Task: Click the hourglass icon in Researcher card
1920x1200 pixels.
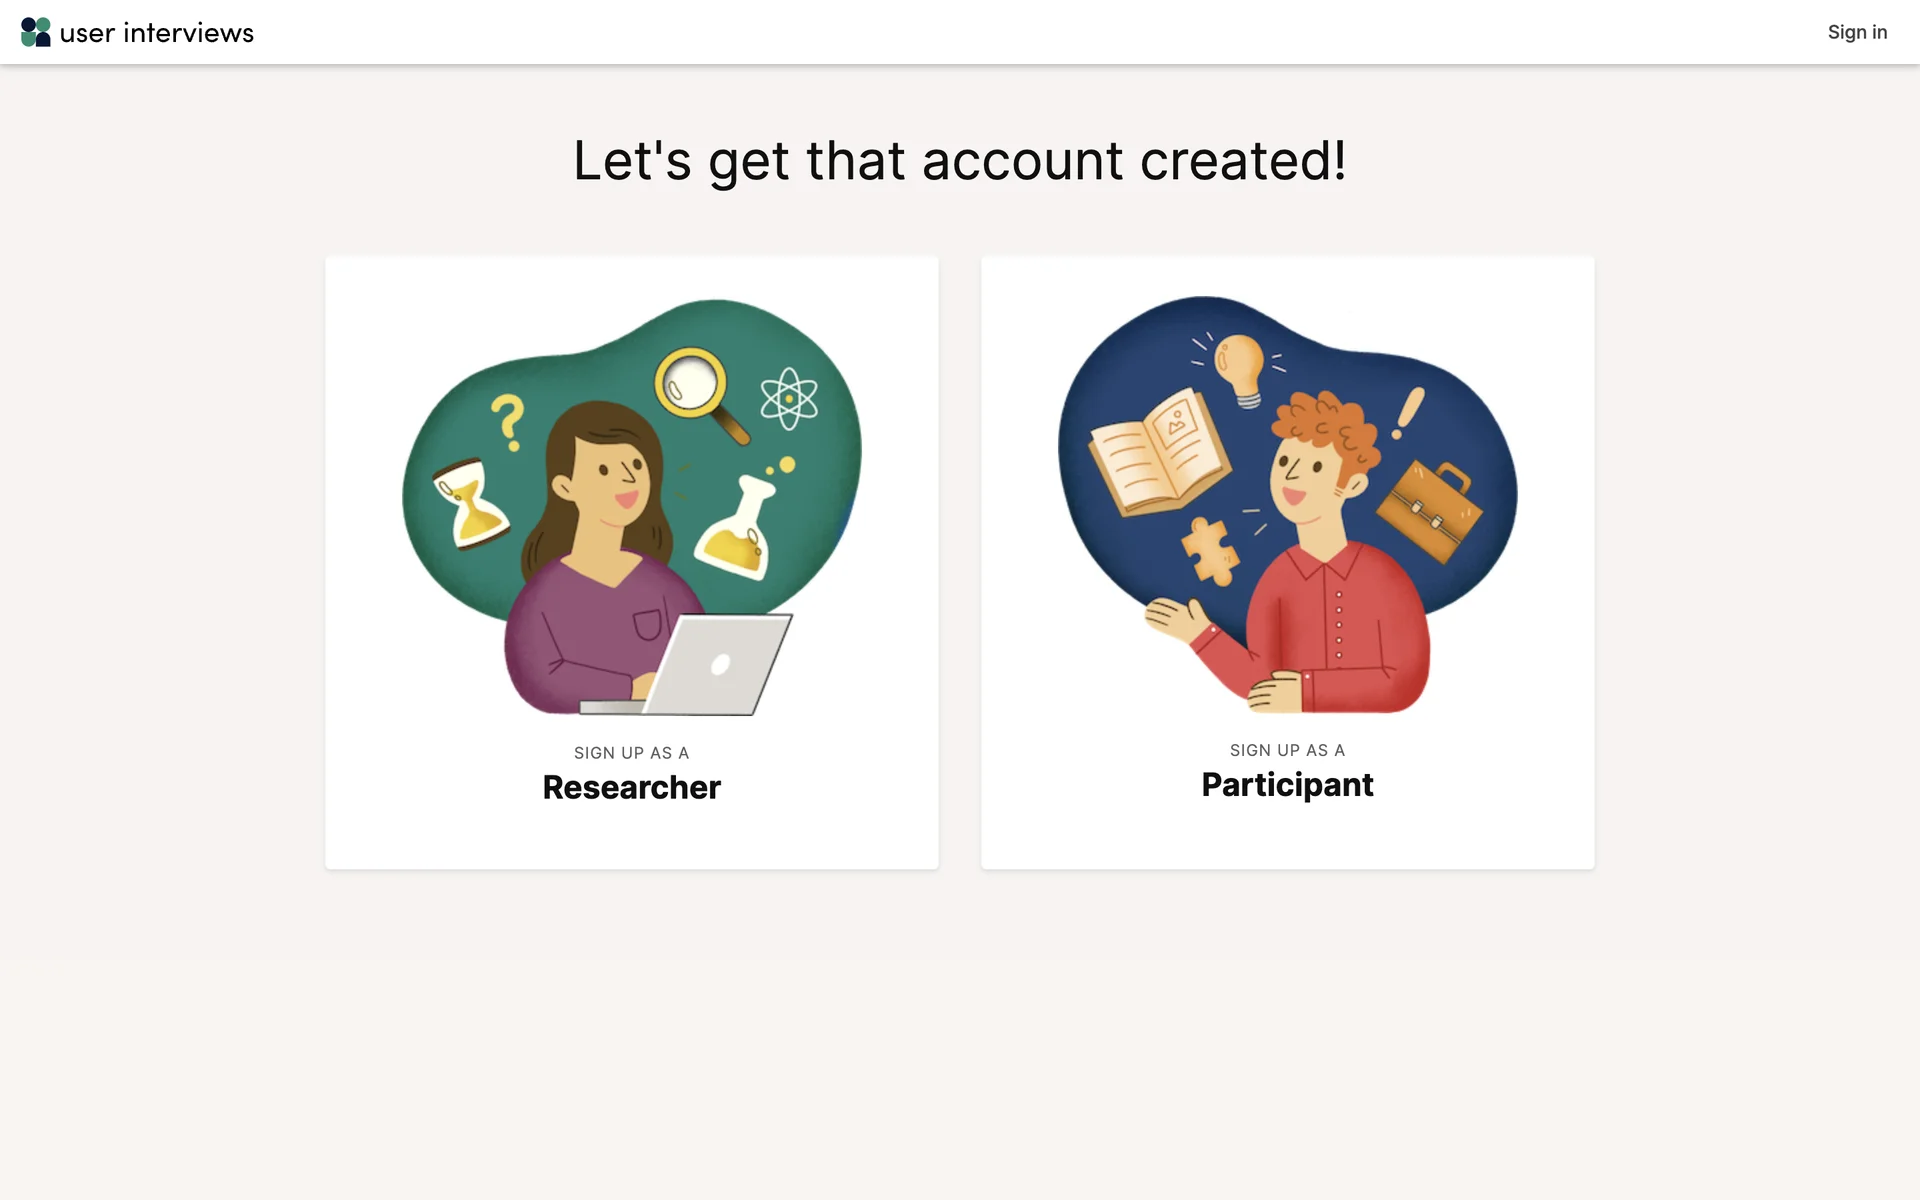Action: click(x=471, y=504)
